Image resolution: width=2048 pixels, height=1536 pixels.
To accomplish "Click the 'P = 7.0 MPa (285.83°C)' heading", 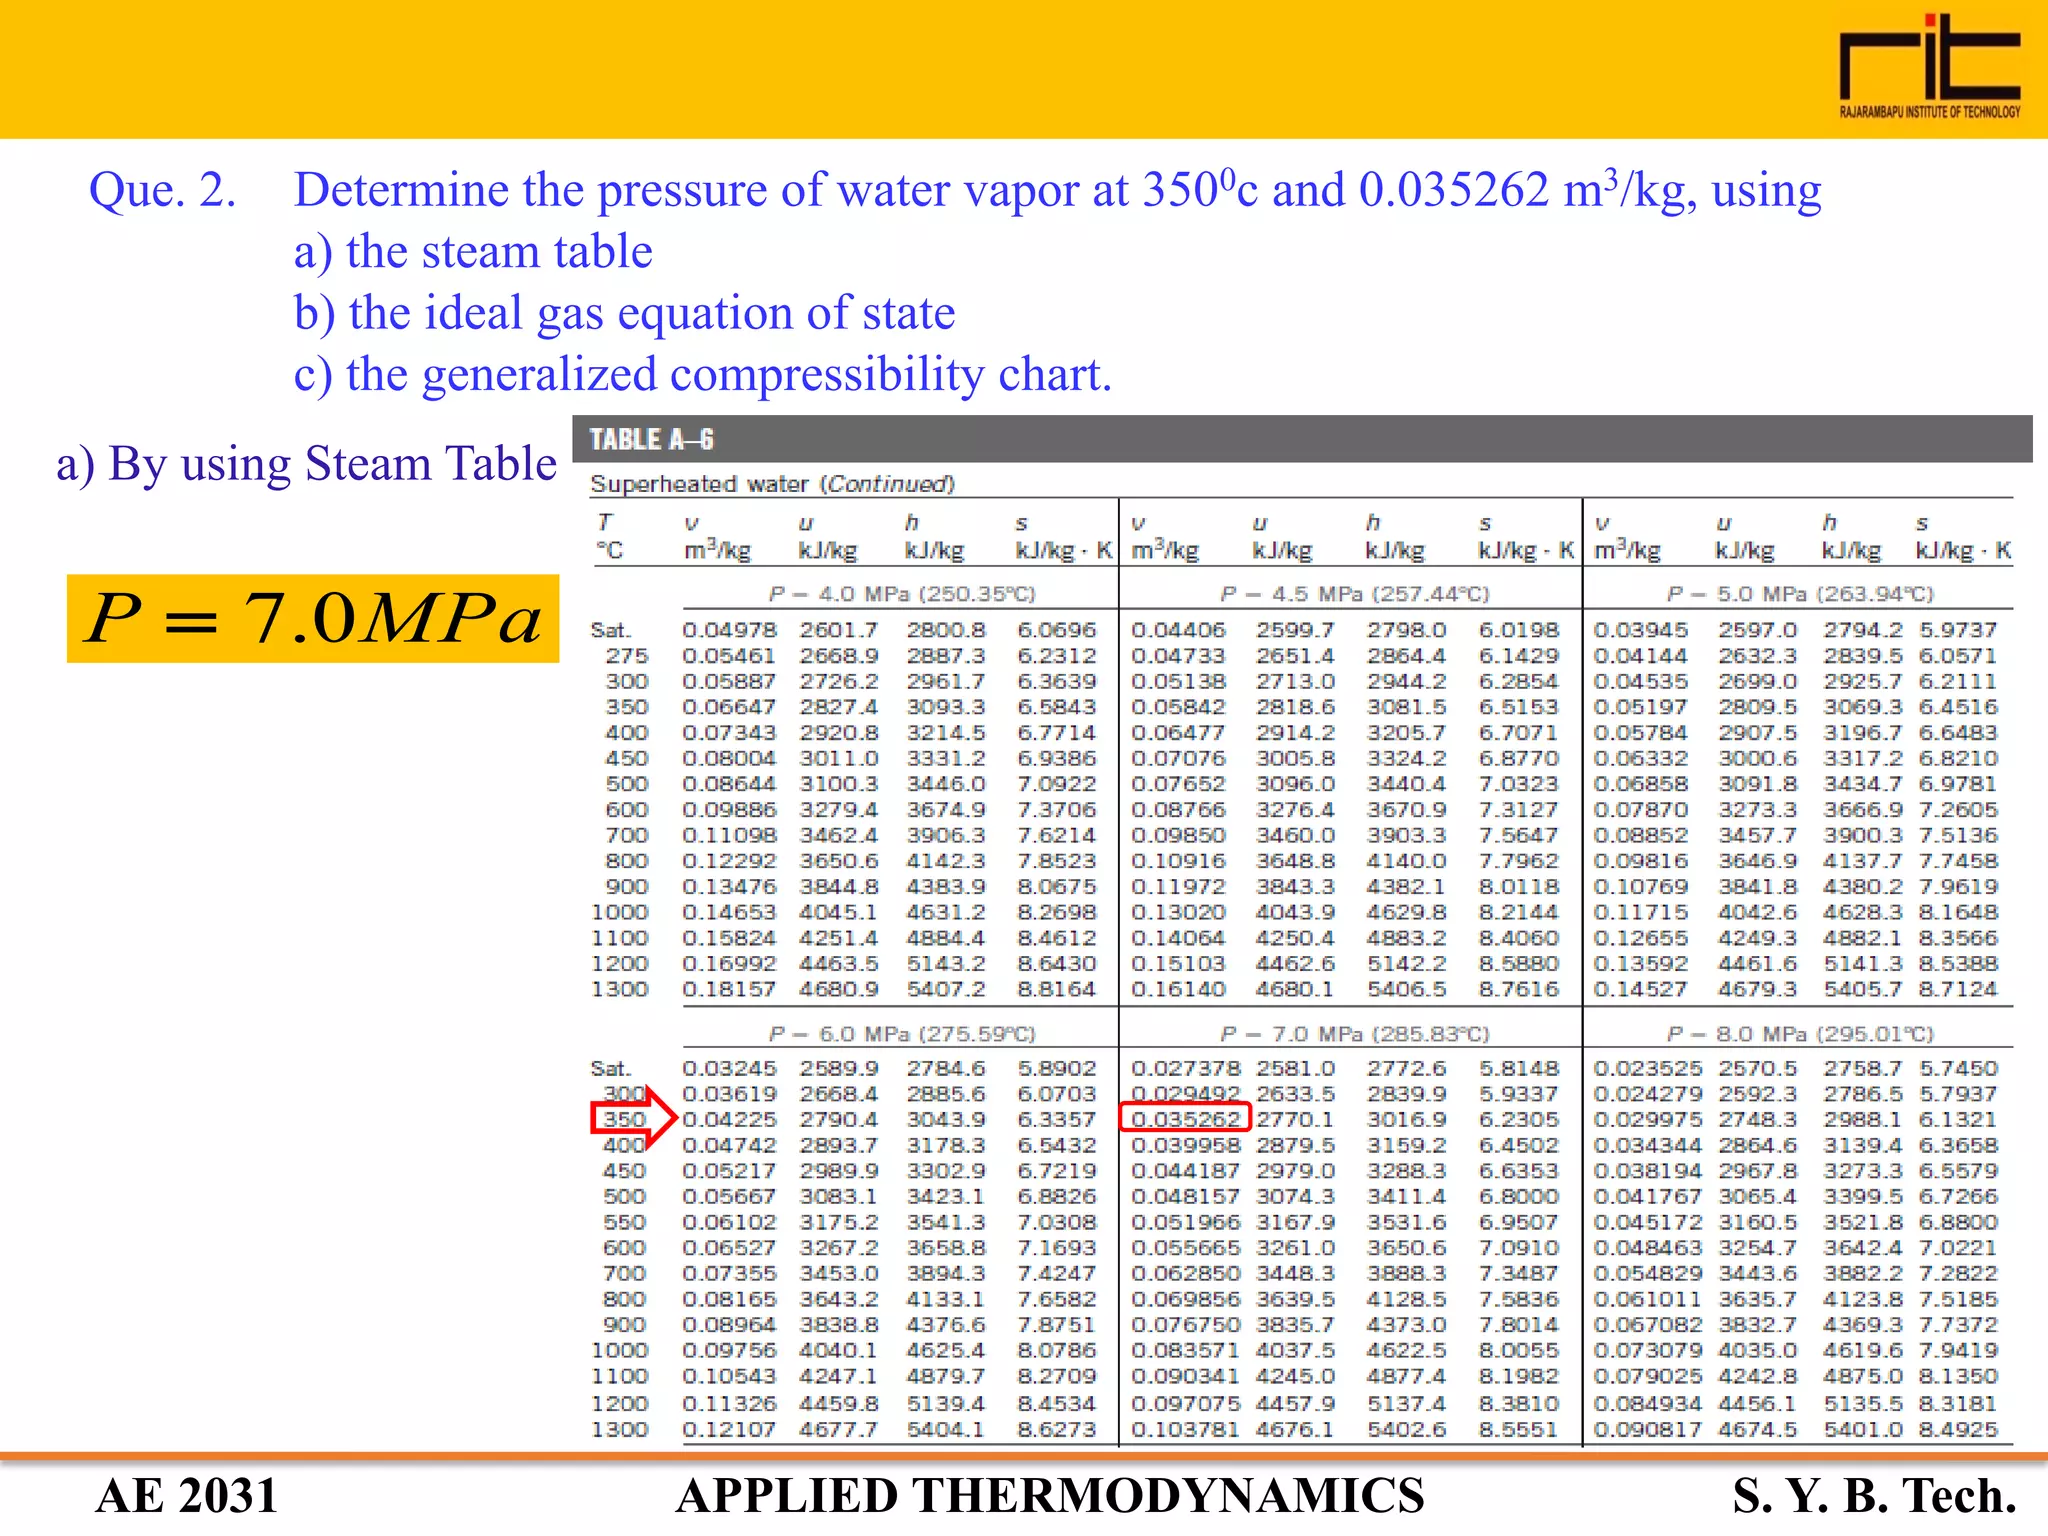I will (x=1355, y=1034).
